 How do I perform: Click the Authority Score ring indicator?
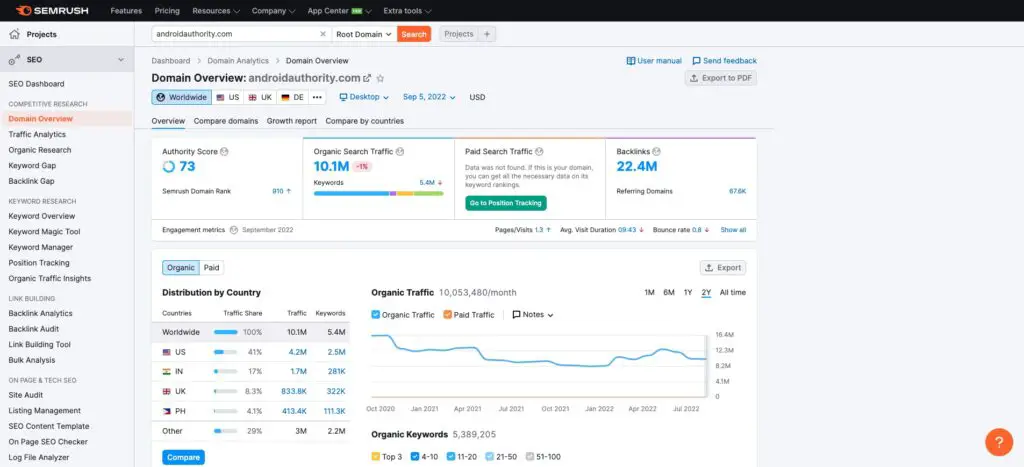[168, 167]
